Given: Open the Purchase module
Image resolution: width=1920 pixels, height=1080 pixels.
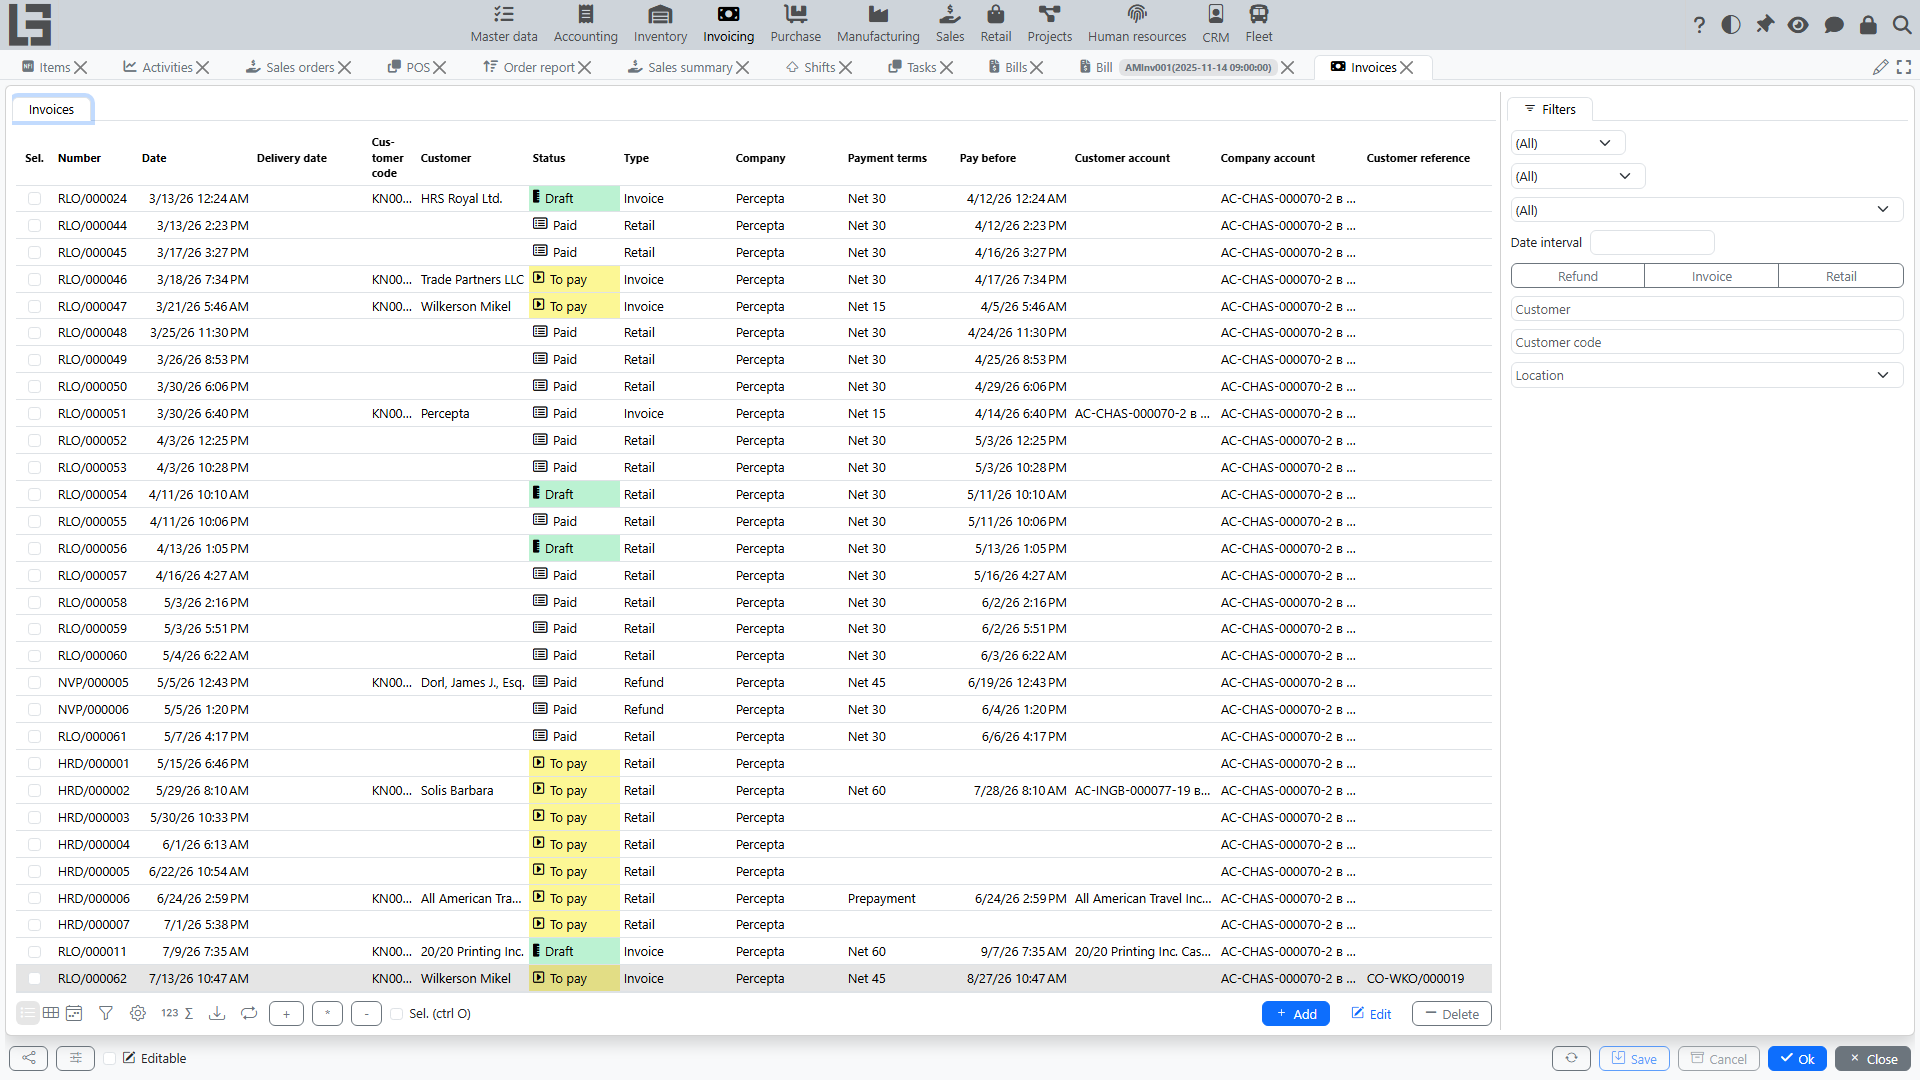Looking at the screenshot, I should click(x=795, y=24).
